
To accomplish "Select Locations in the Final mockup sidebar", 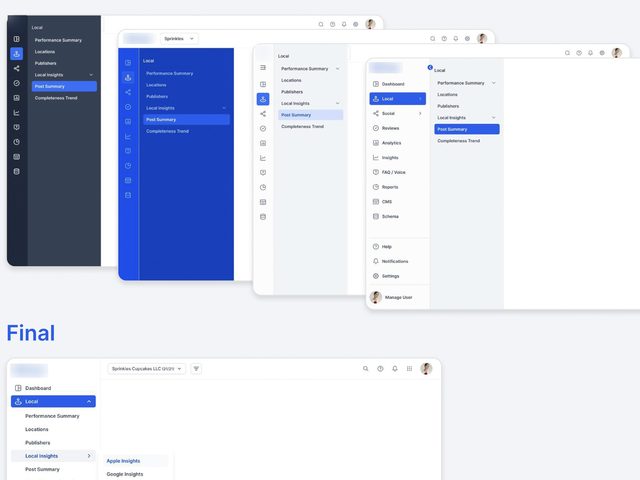I will (37, 429).
